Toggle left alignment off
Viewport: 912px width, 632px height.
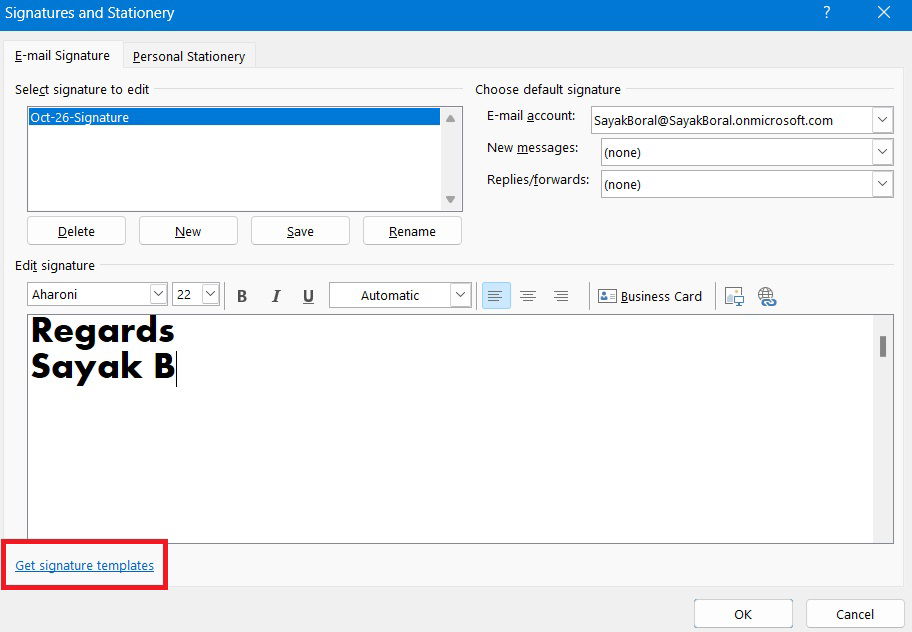tap(495, 295)
